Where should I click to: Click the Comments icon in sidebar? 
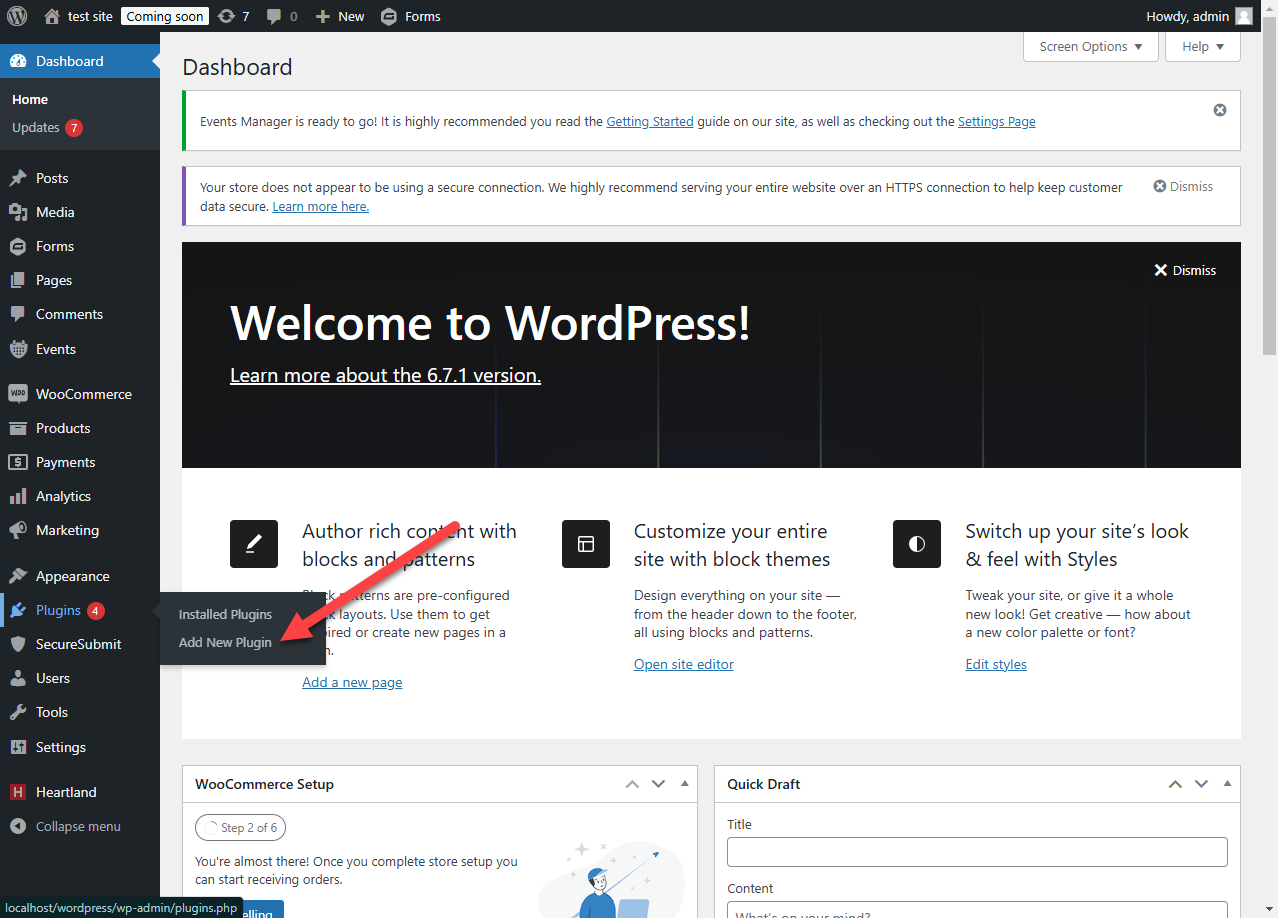coord(18,314)
